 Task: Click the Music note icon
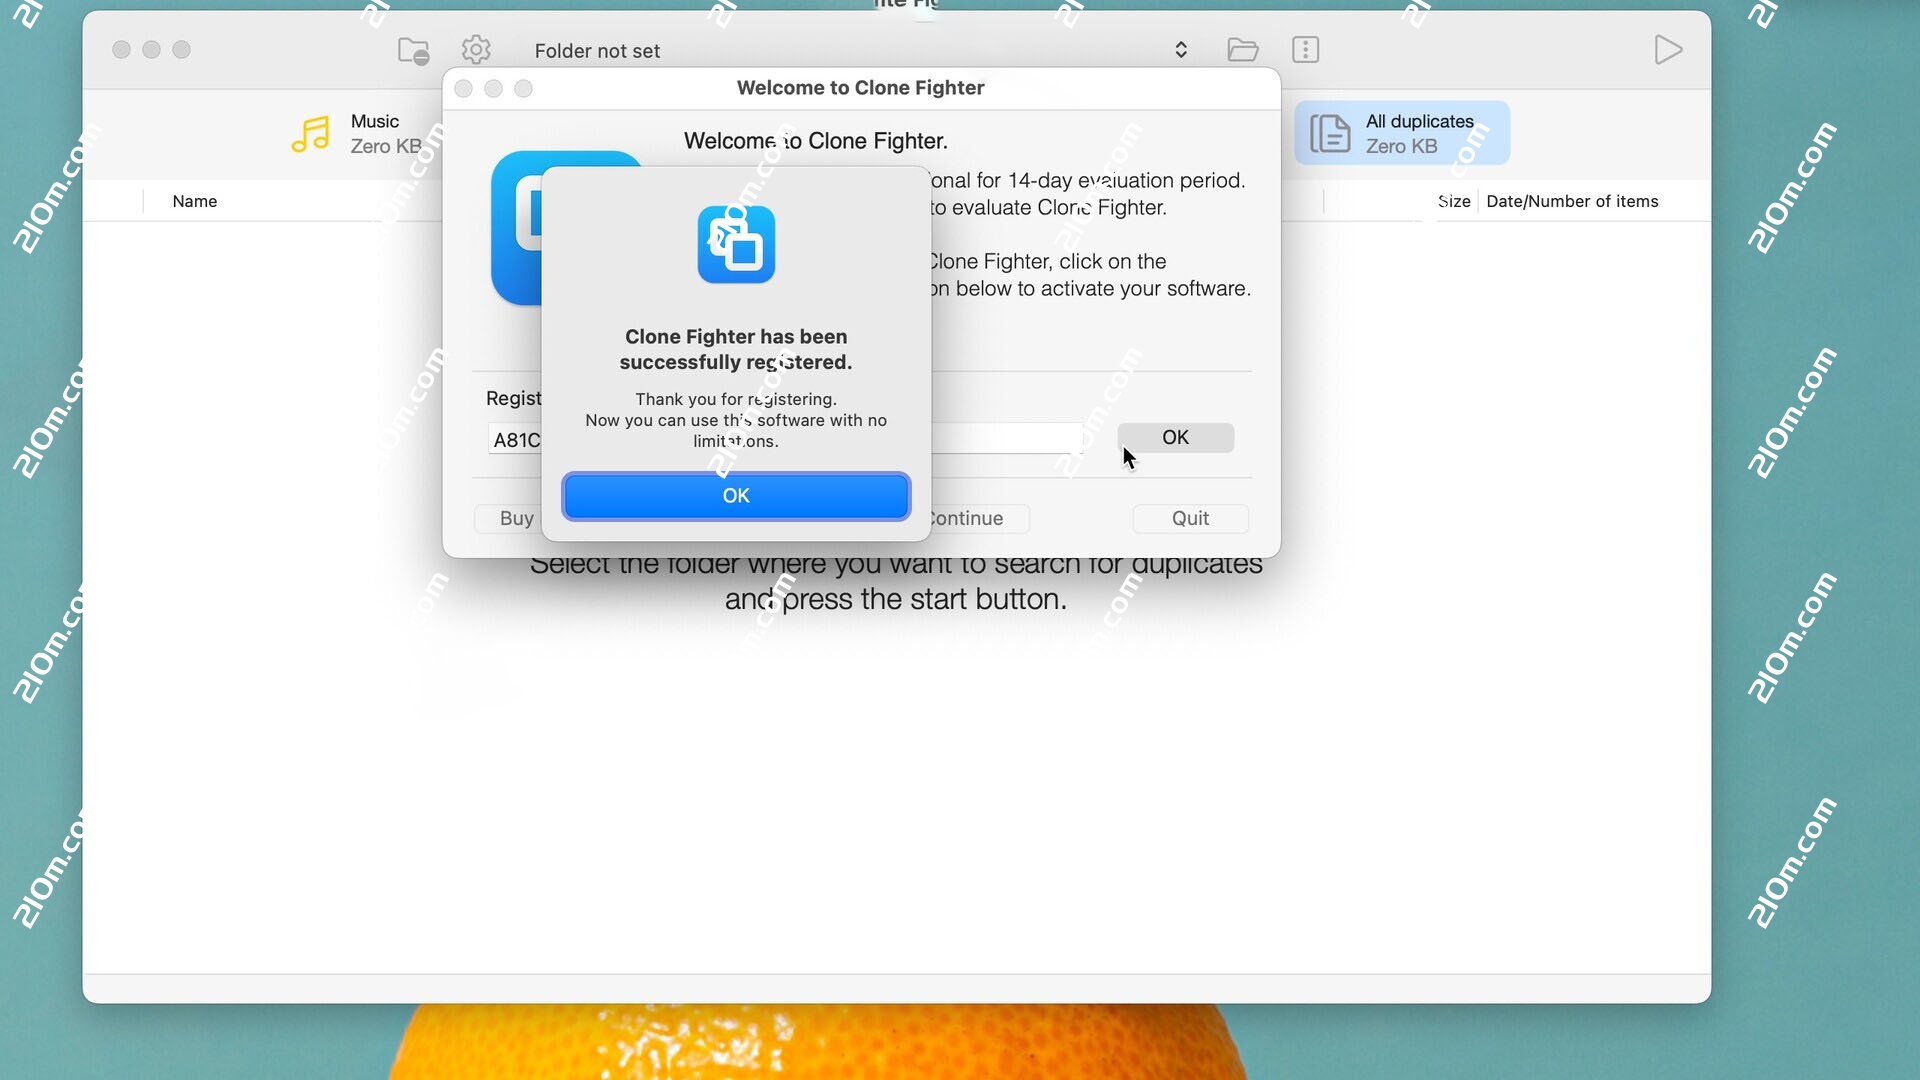pos(311,133)
